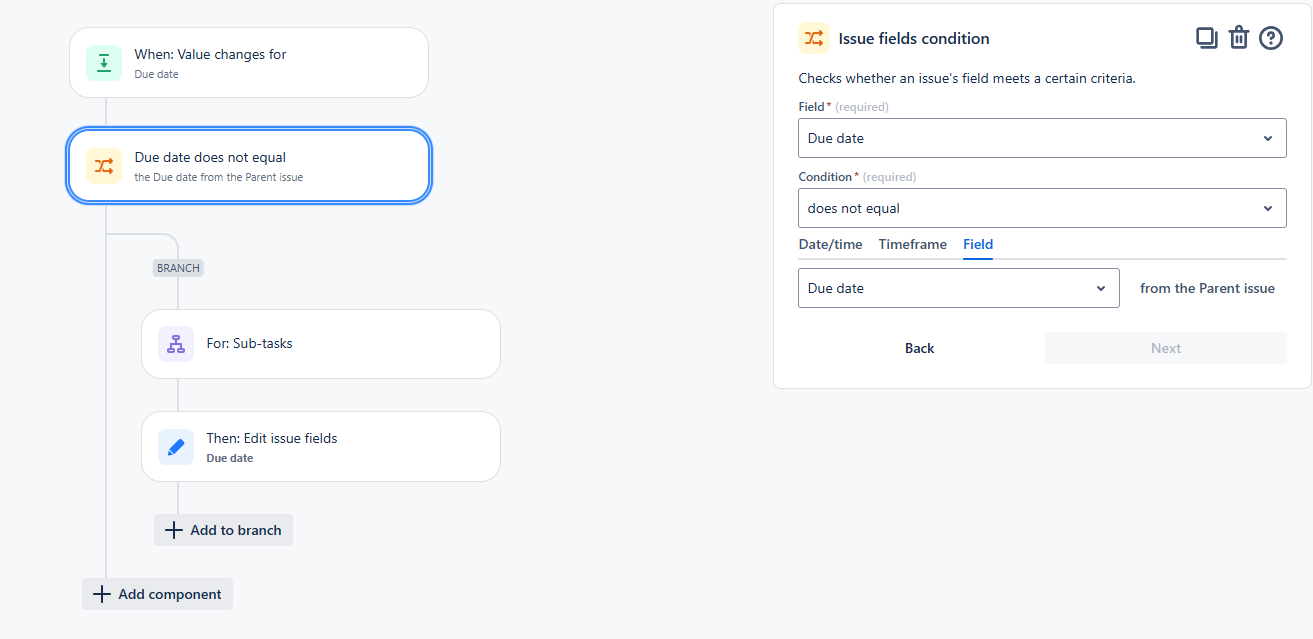Open the Field dropdown showing Due date
This screenshot has width=1313, height=639.
(1042, 138)
